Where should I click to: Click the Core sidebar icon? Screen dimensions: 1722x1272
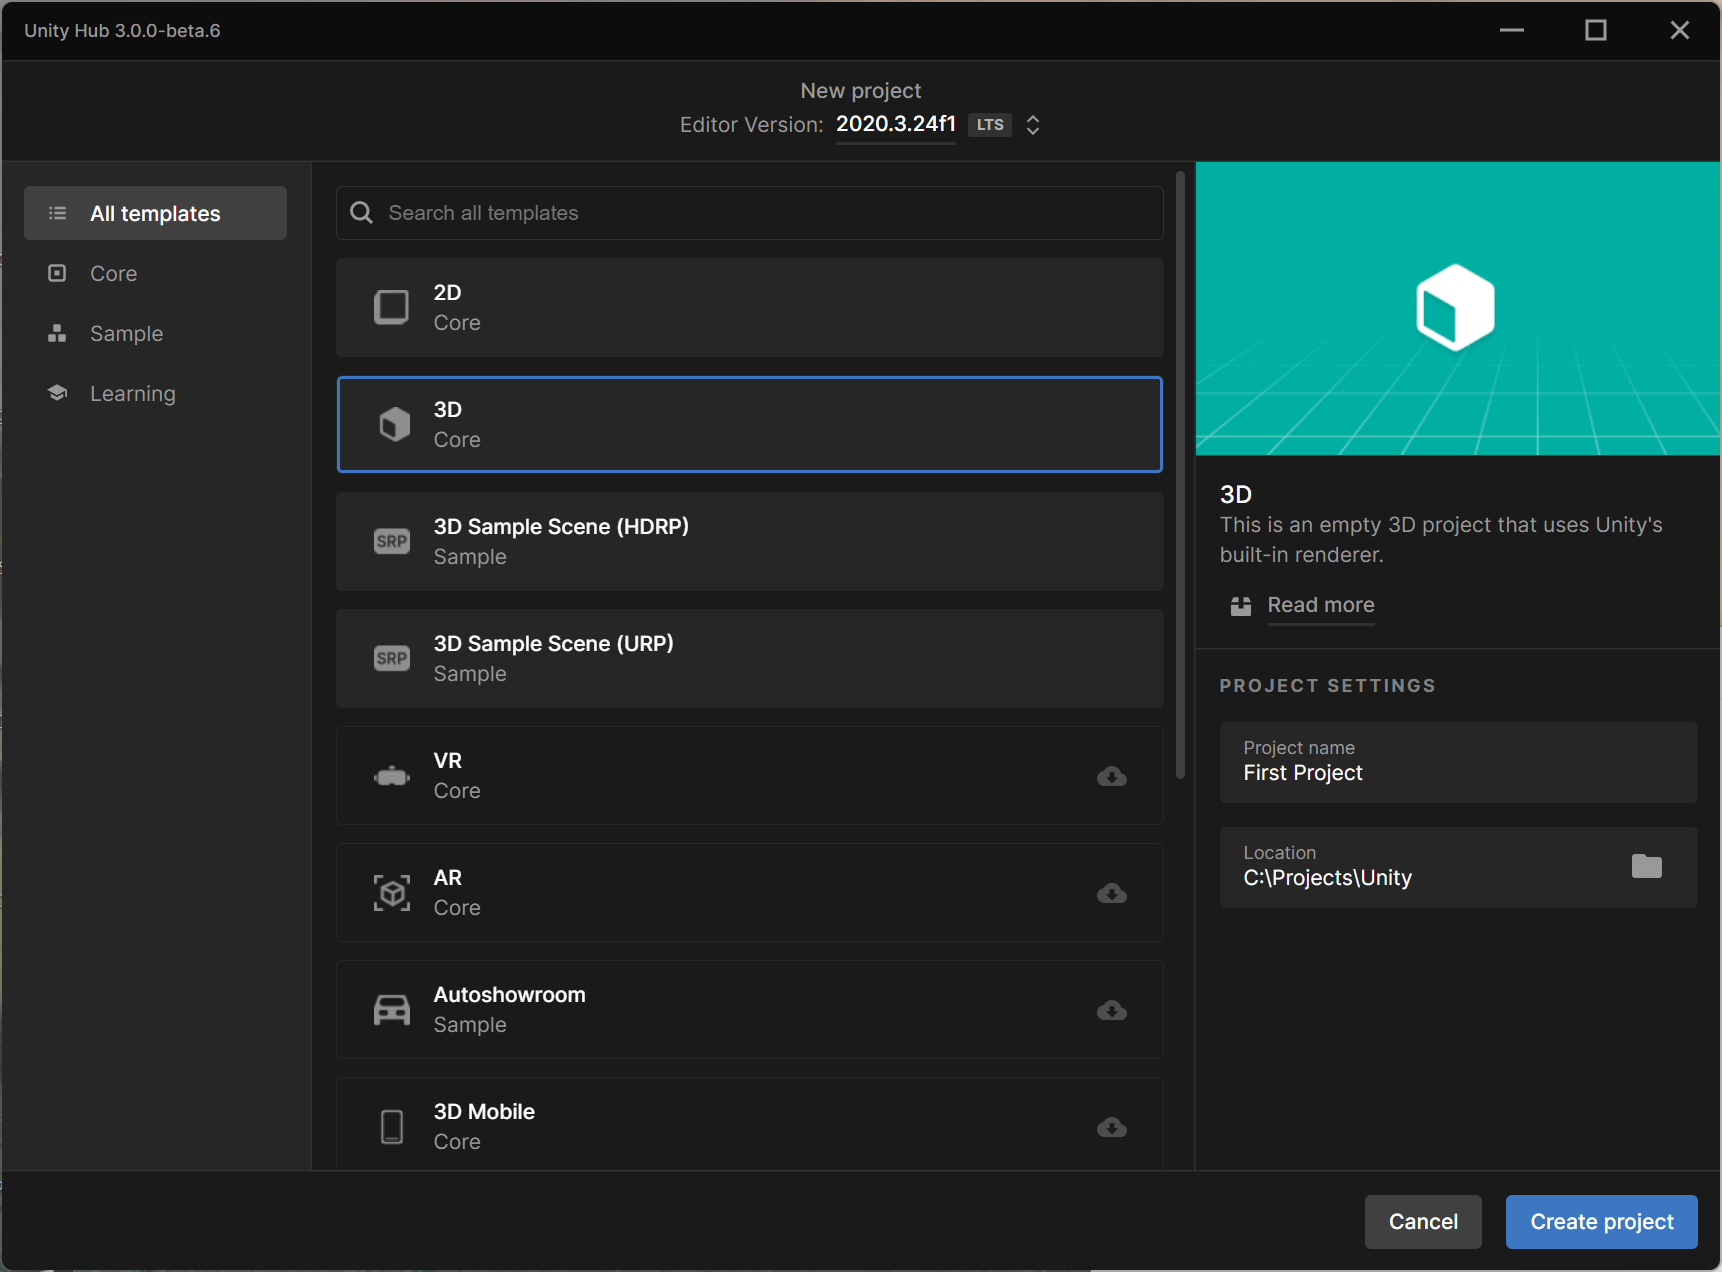click(57, 273)
